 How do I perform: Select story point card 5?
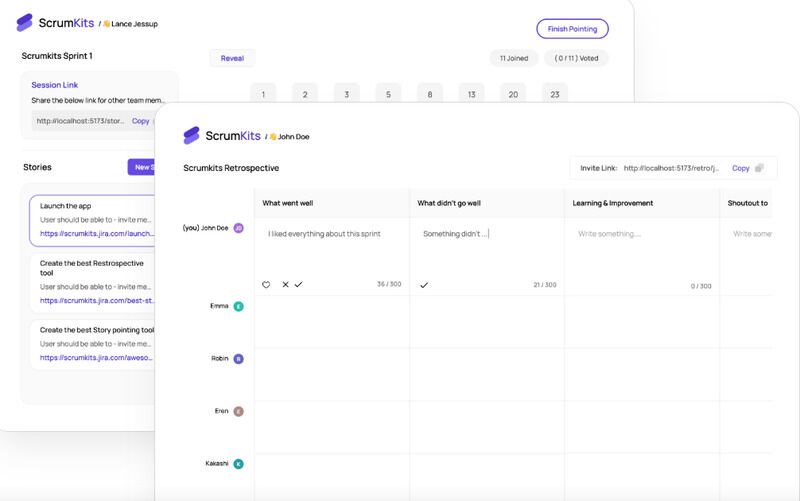pyautogui.click(x=388, y=94)
